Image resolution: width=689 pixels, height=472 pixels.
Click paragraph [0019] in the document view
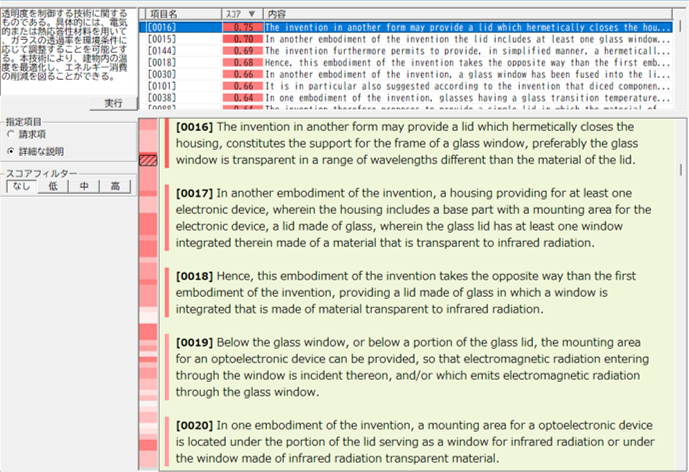click(x=412, y=367)
